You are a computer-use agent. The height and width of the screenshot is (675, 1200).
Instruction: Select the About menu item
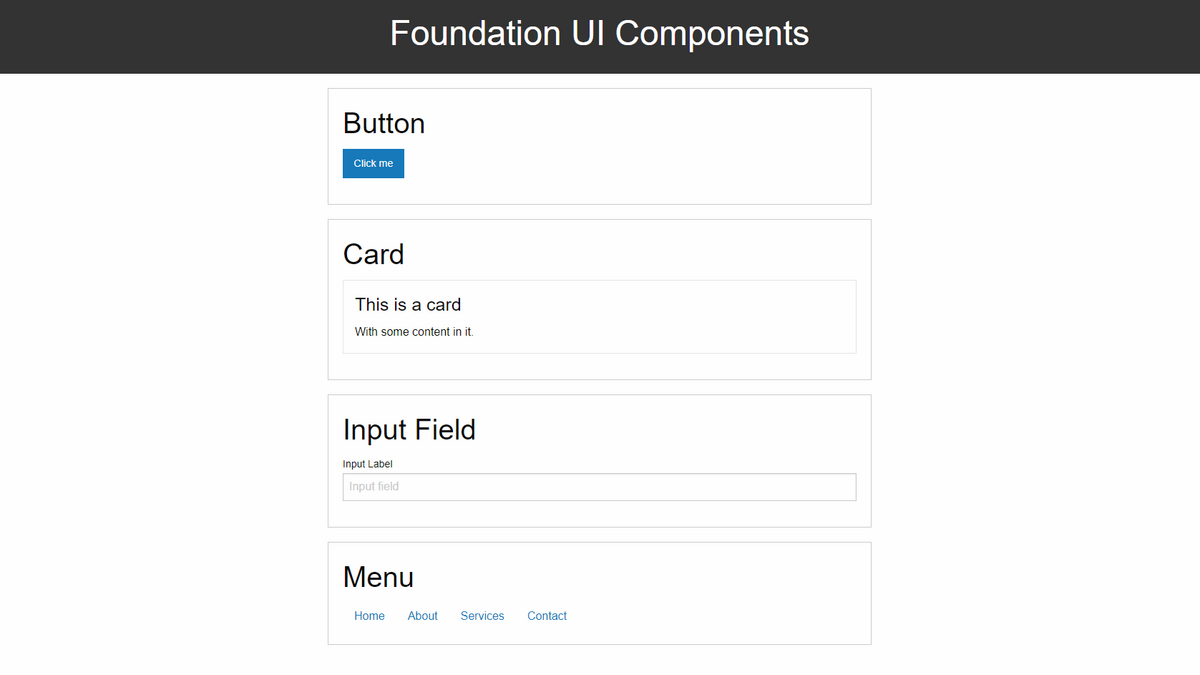422,616
